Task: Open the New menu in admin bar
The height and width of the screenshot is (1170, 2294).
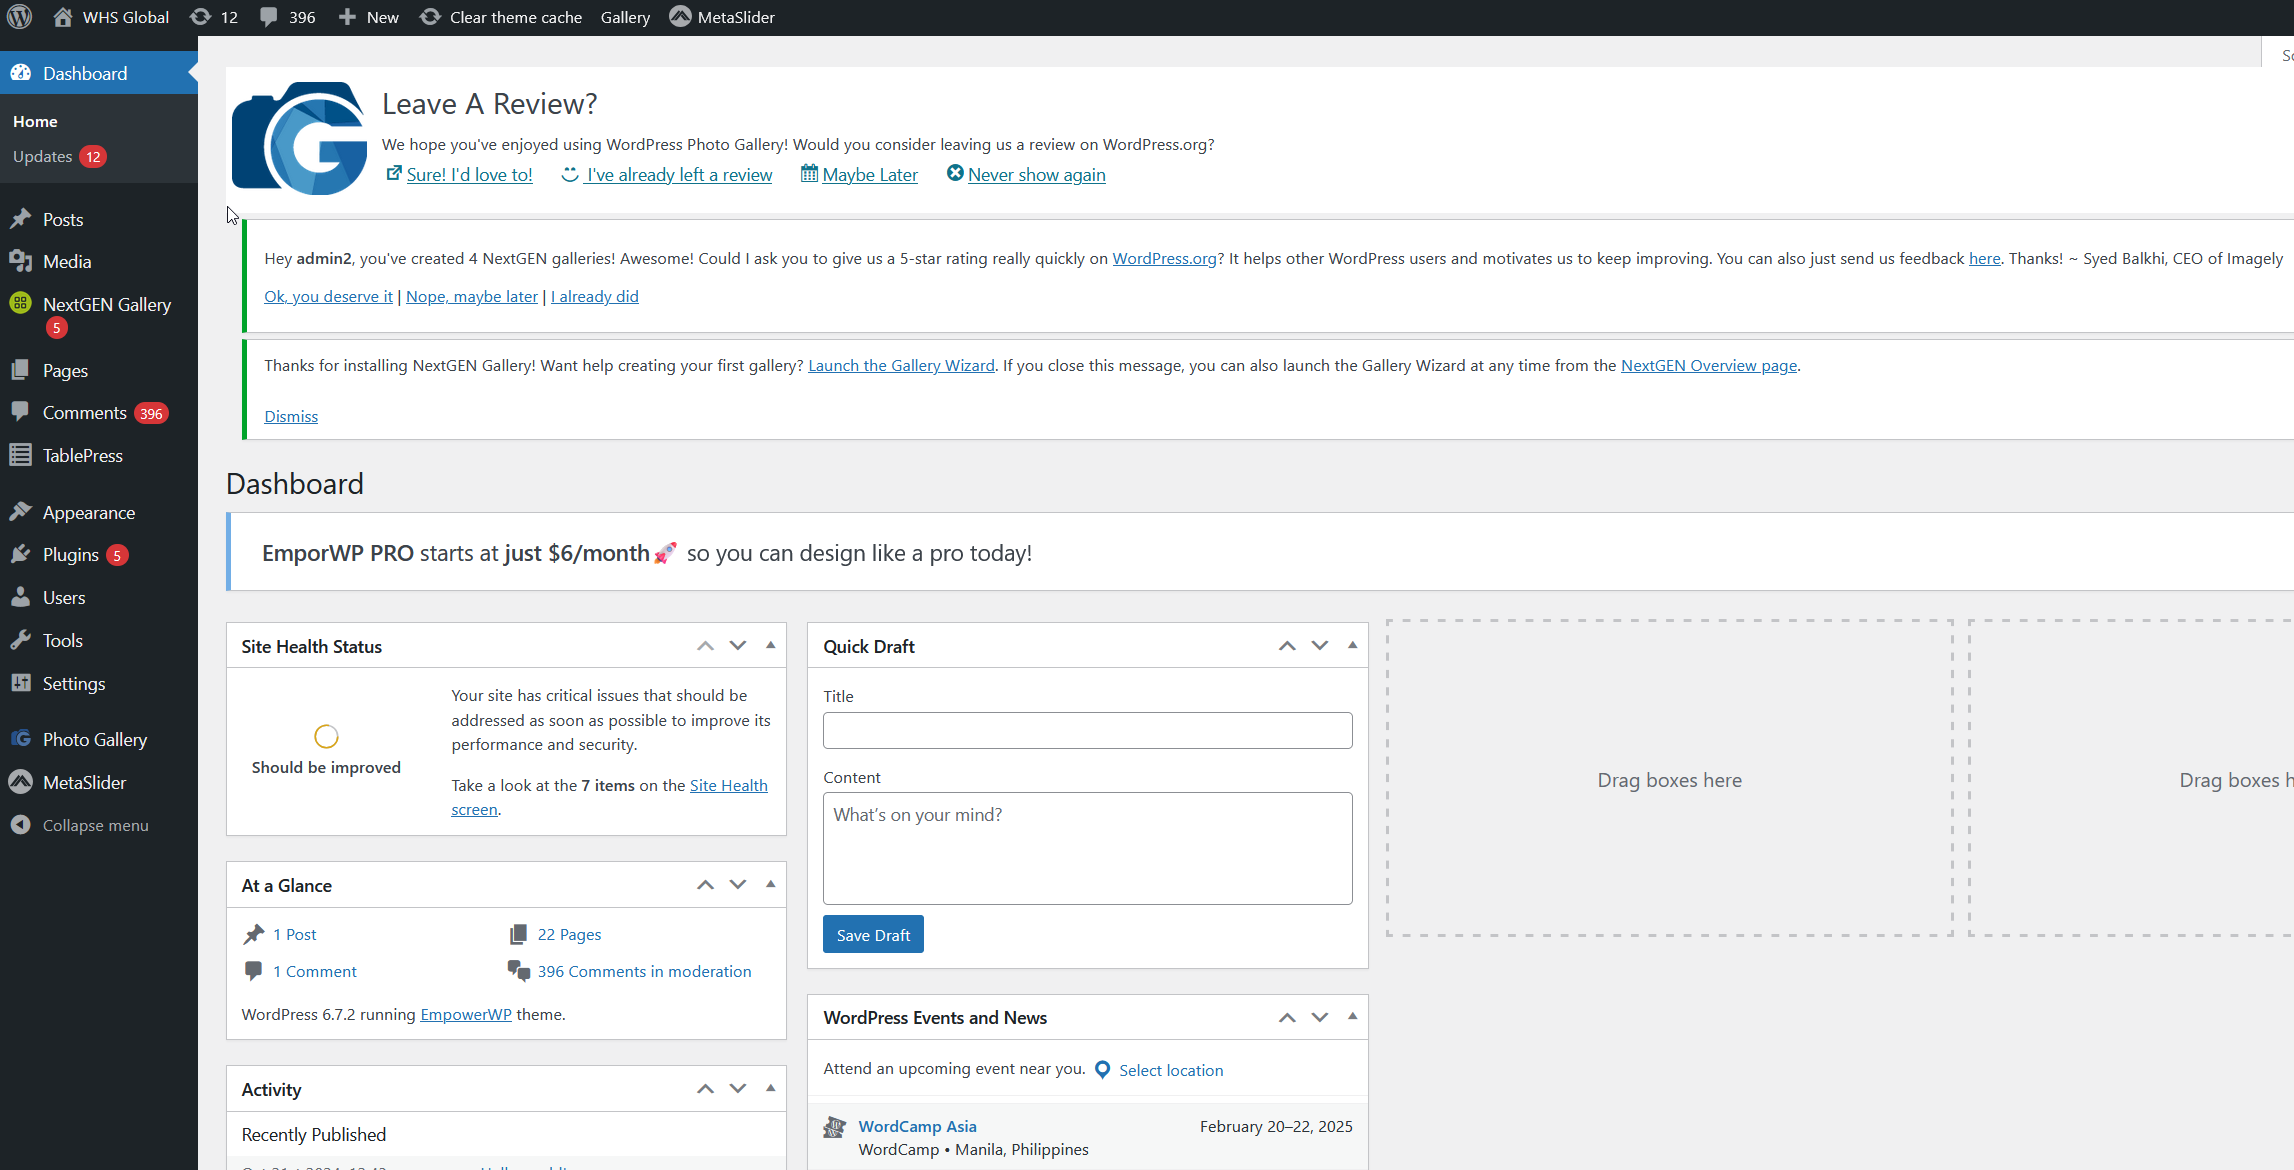Action: click(x=382, y=17)
